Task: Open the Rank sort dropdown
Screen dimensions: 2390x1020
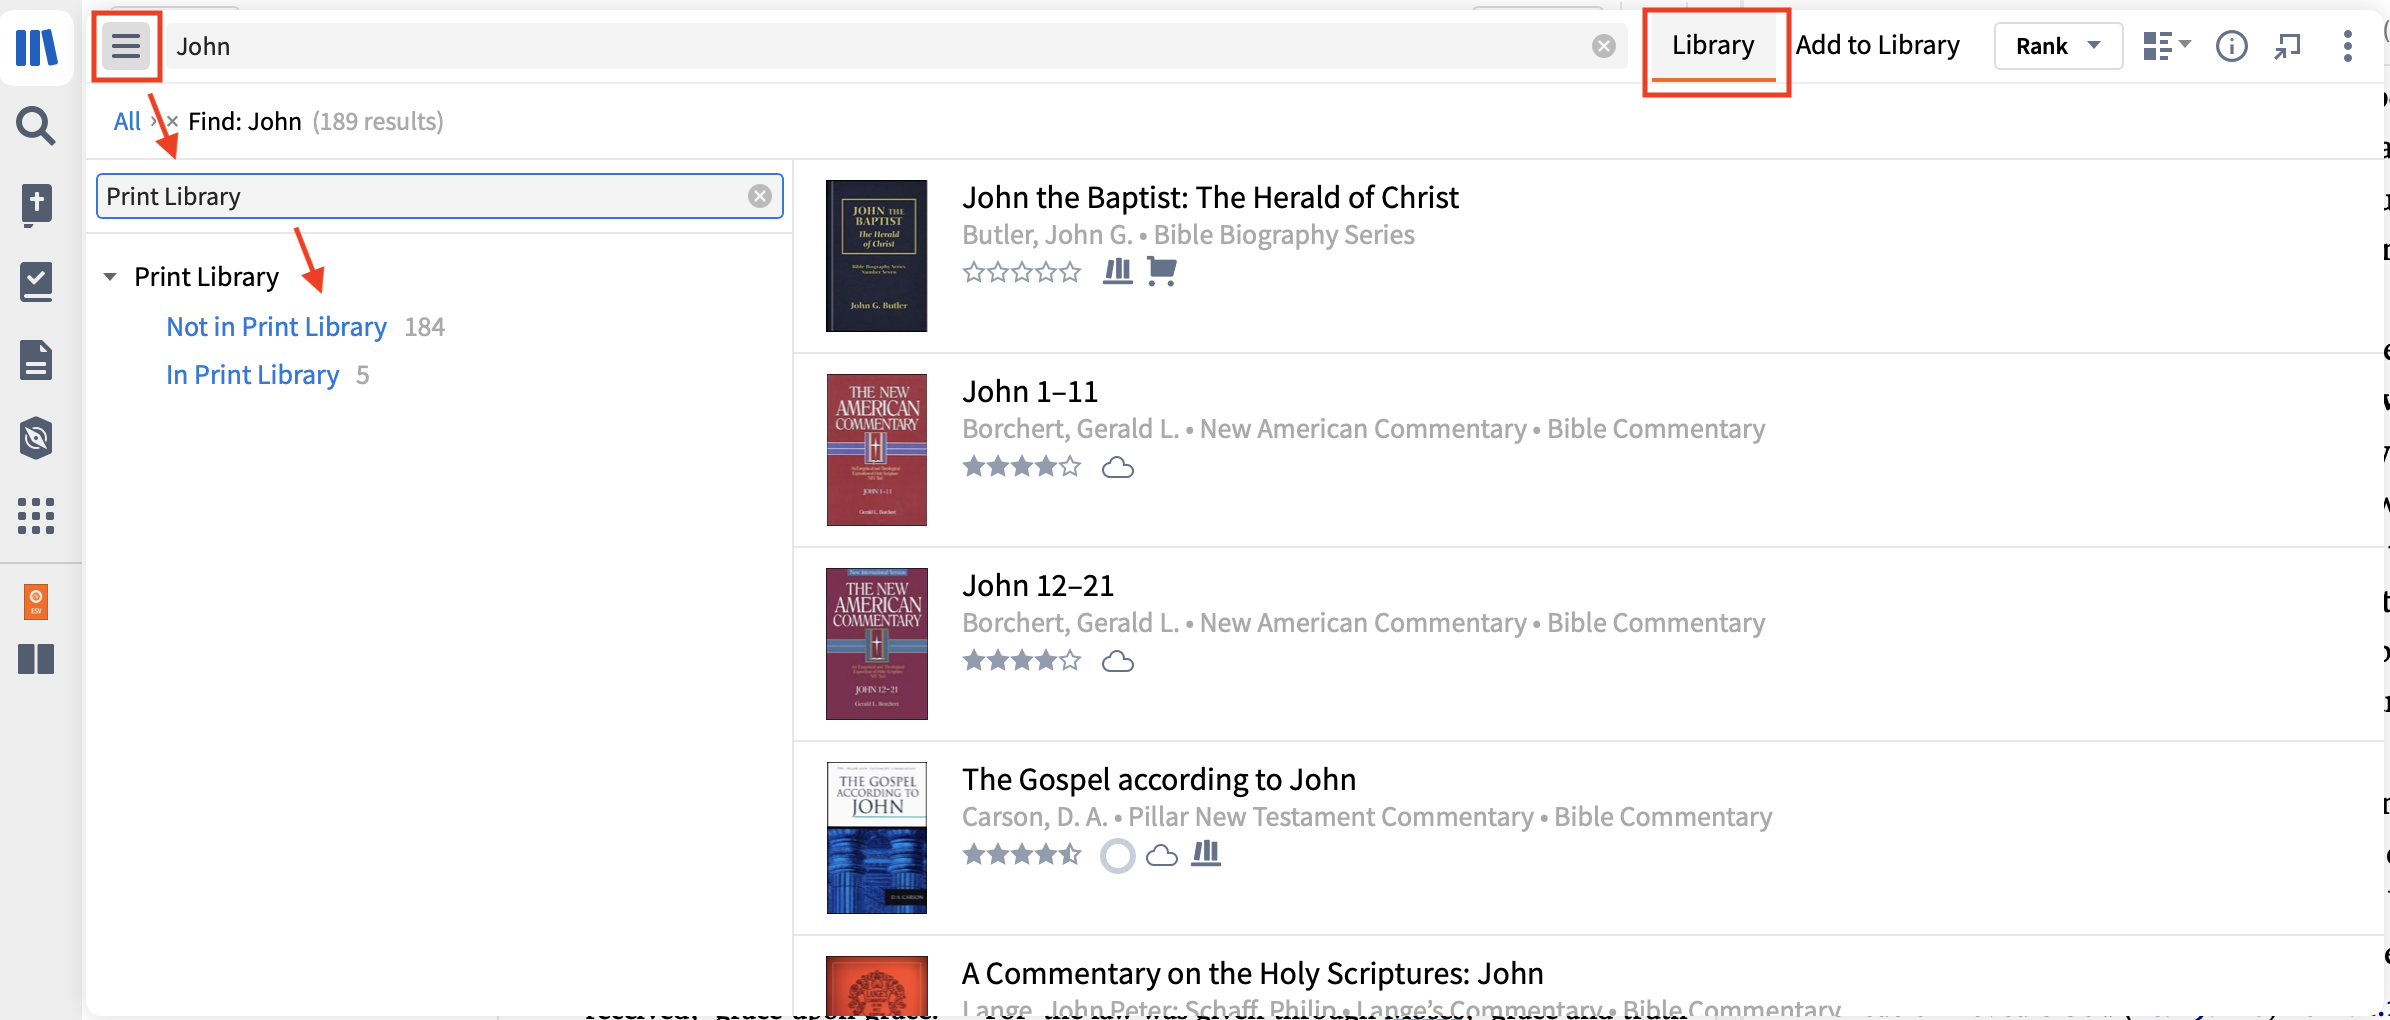Action: pyautogui.click(x=2058, y=46)
